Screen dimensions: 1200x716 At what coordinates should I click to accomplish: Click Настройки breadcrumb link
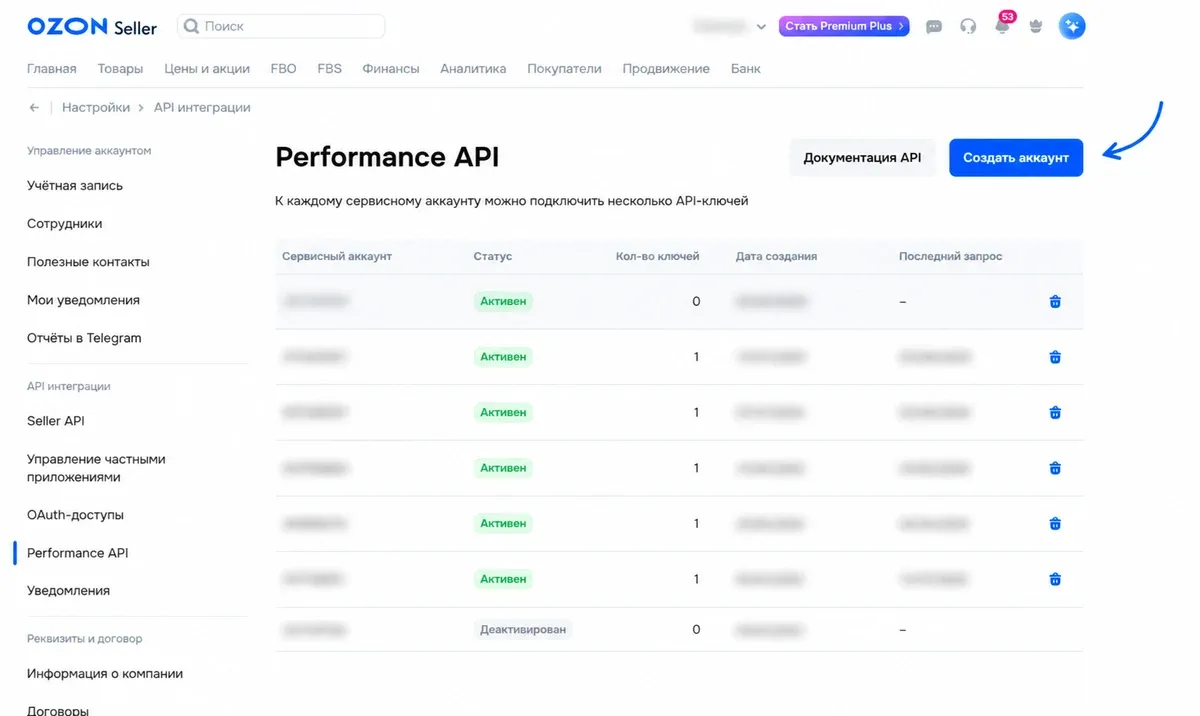(96, 107)
